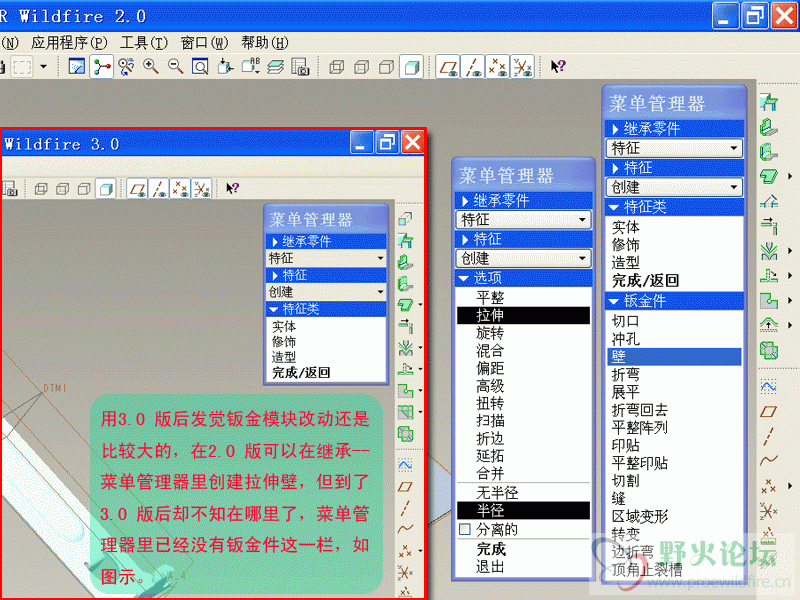
Task: Open the 特征 dropdown in the right menu manager
Action: [x=674, y=148]
